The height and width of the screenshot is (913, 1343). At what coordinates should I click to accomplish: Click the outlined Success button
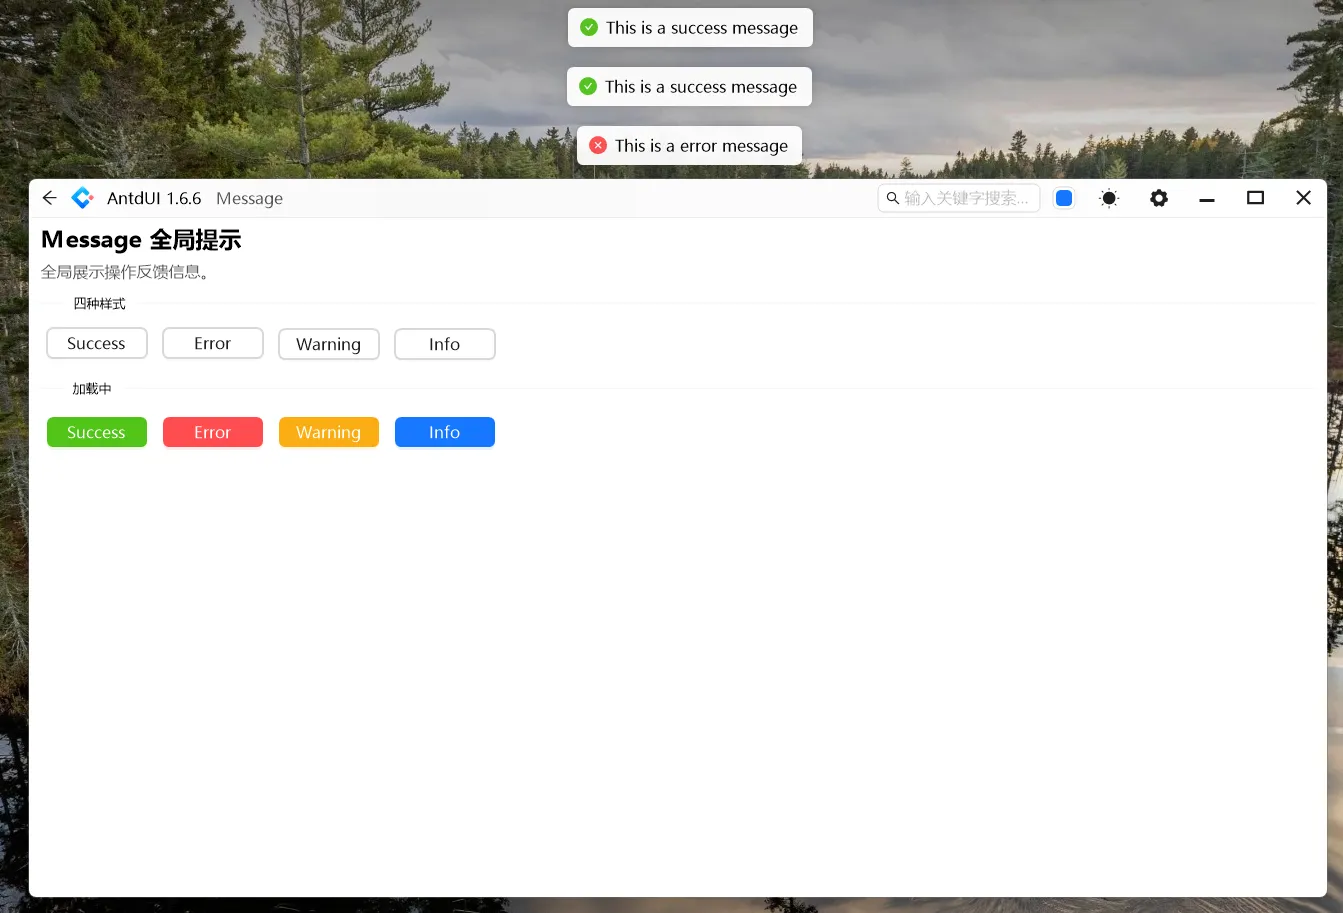pos(97,344)
